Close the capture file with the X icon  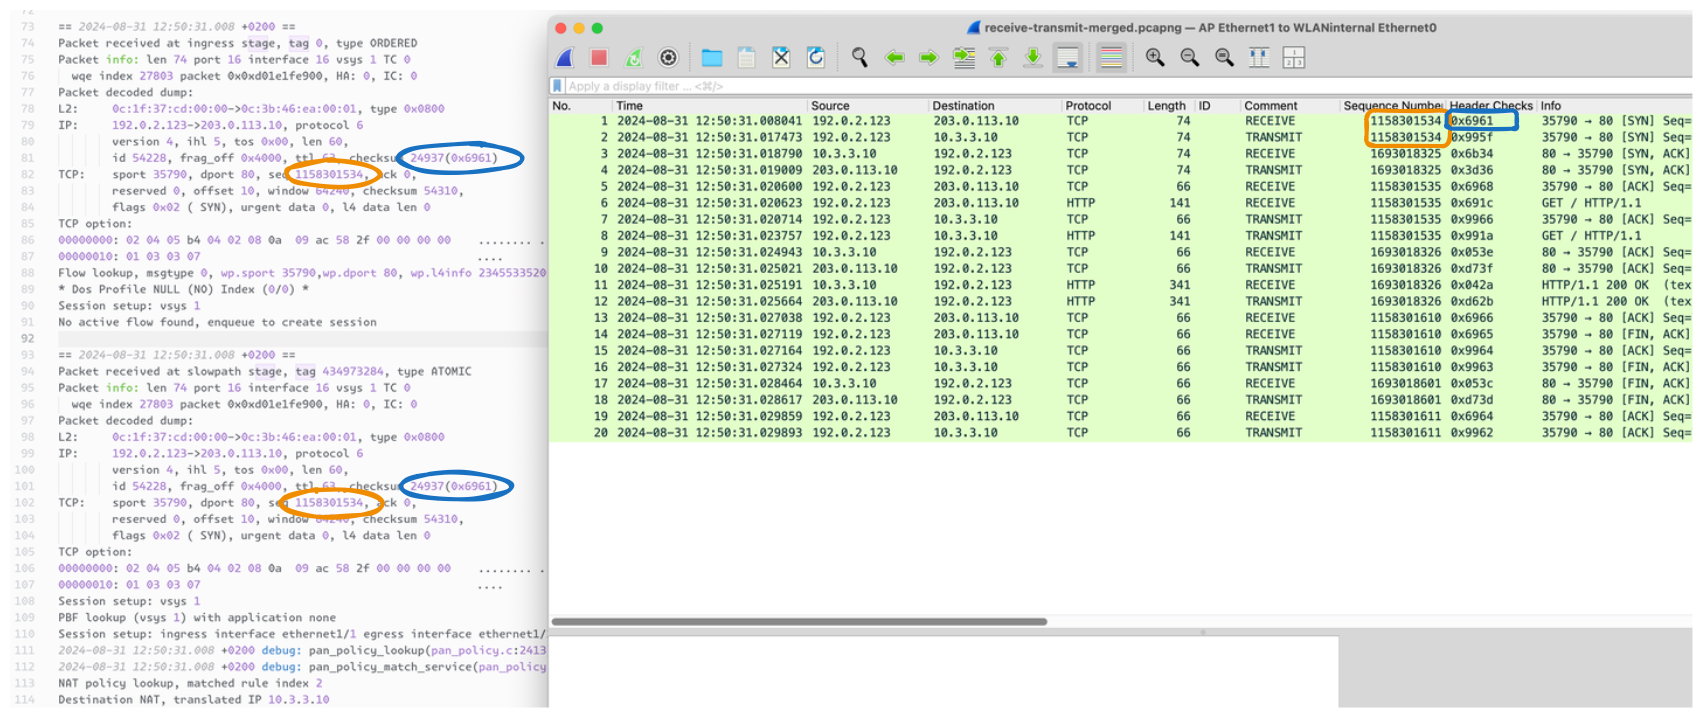point(781,58)
